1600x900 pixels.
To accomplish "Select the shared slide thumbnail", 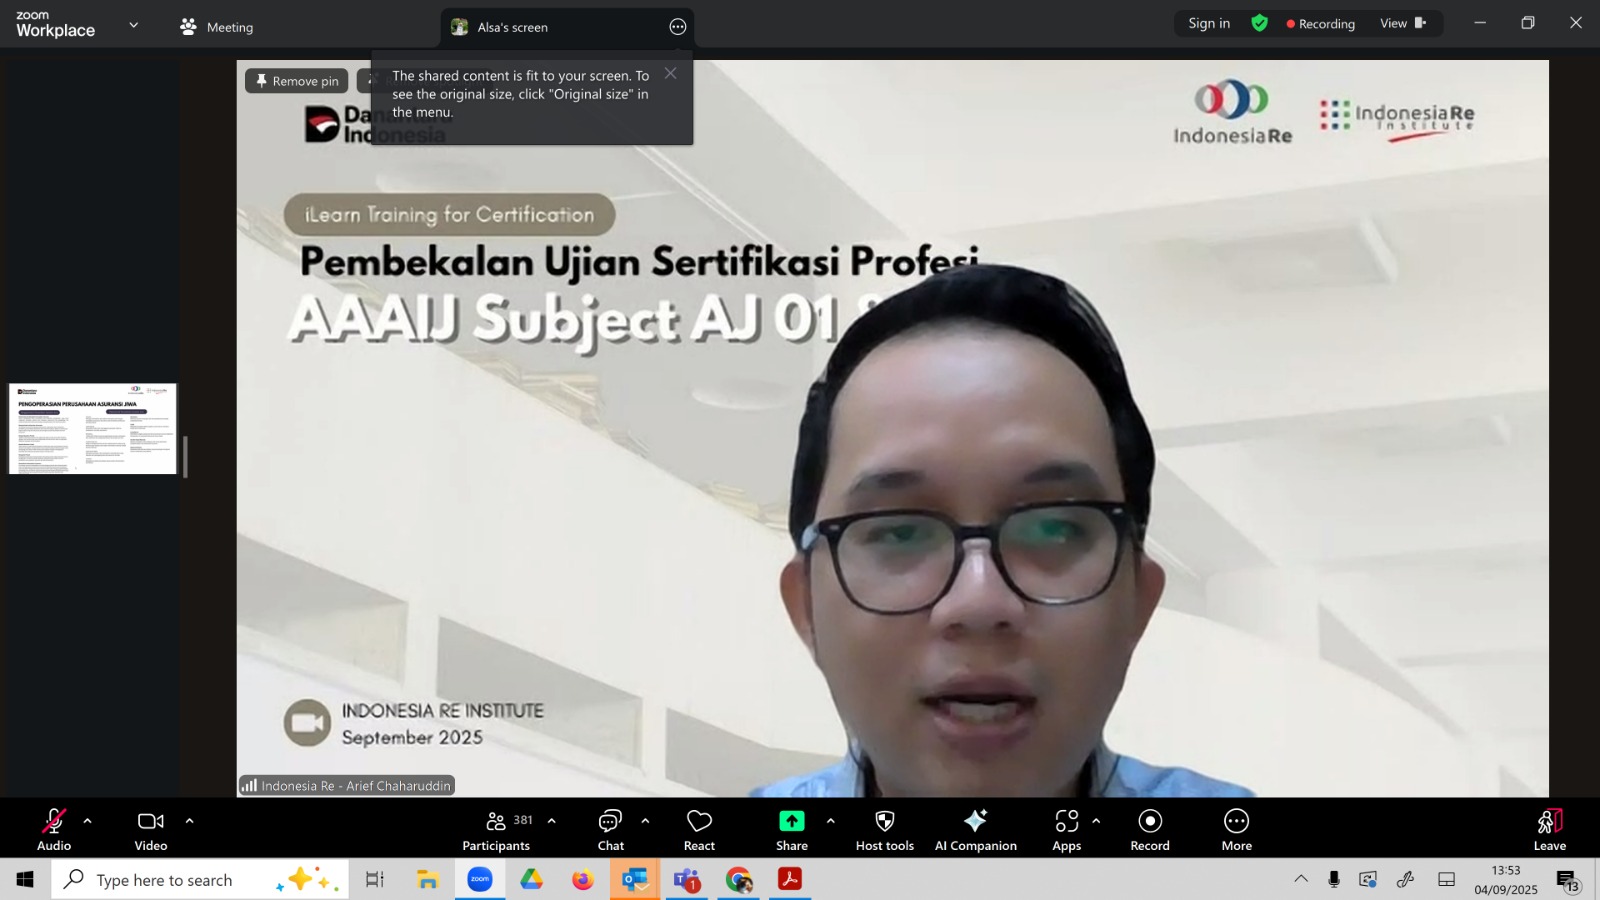I will point(93,428).
